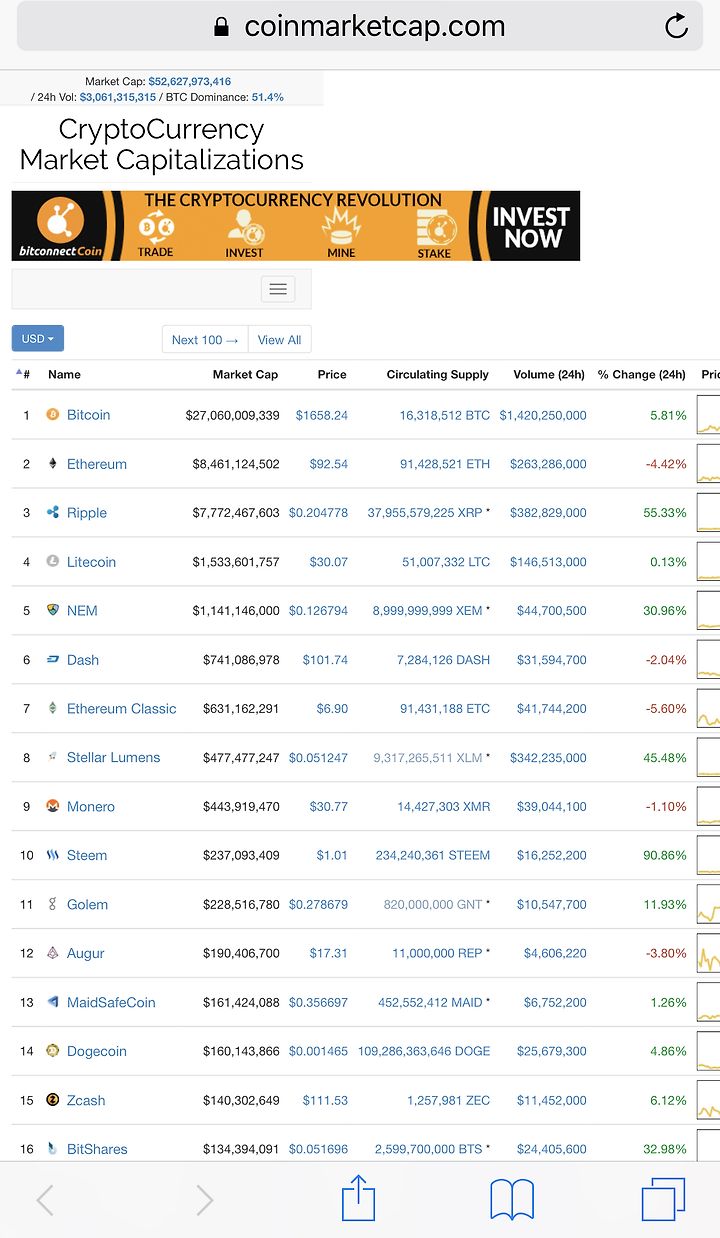Click Steem price $1.01
720x1238 pixels.
(332, 855)
